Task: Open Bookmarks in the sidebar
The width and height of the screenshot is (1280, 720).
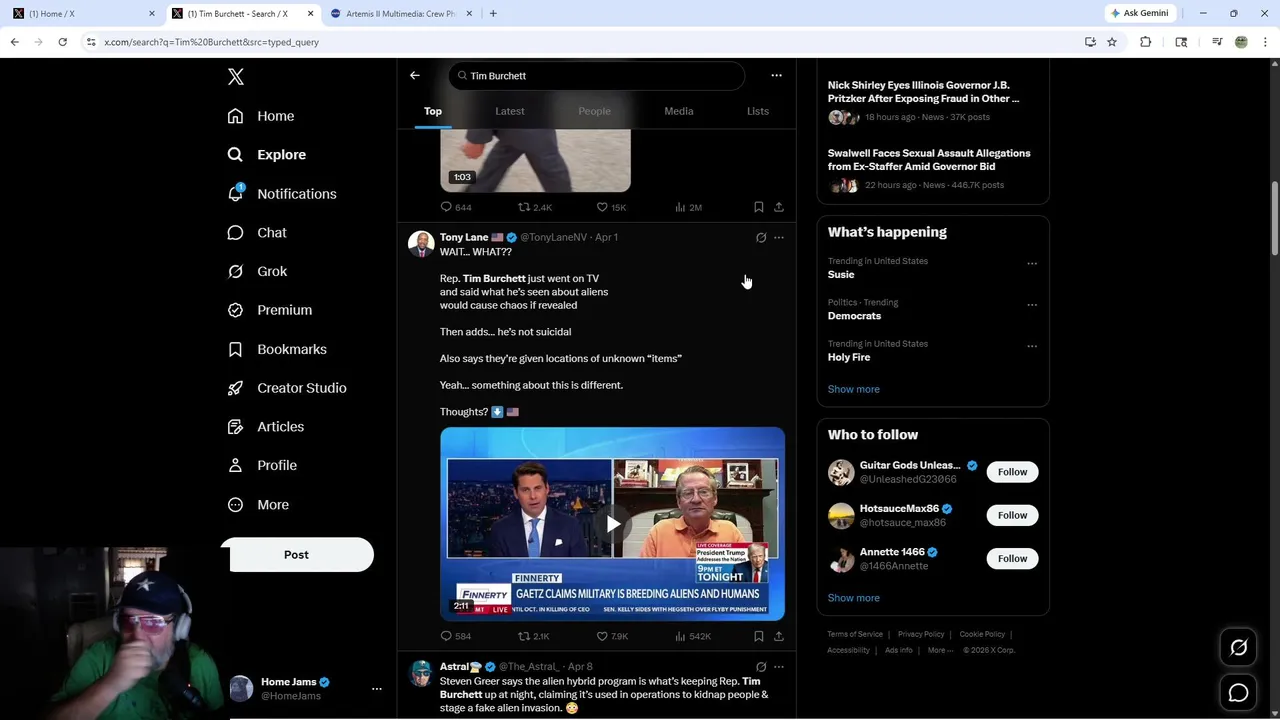Action: (276, 349)
